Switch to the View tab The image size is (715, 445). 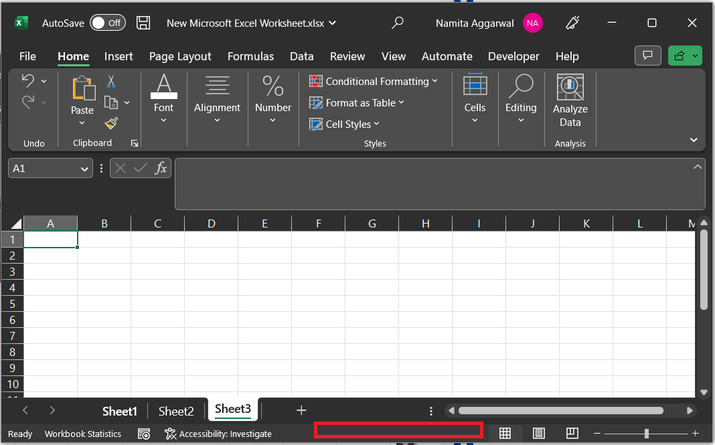[x=393, y=56]
